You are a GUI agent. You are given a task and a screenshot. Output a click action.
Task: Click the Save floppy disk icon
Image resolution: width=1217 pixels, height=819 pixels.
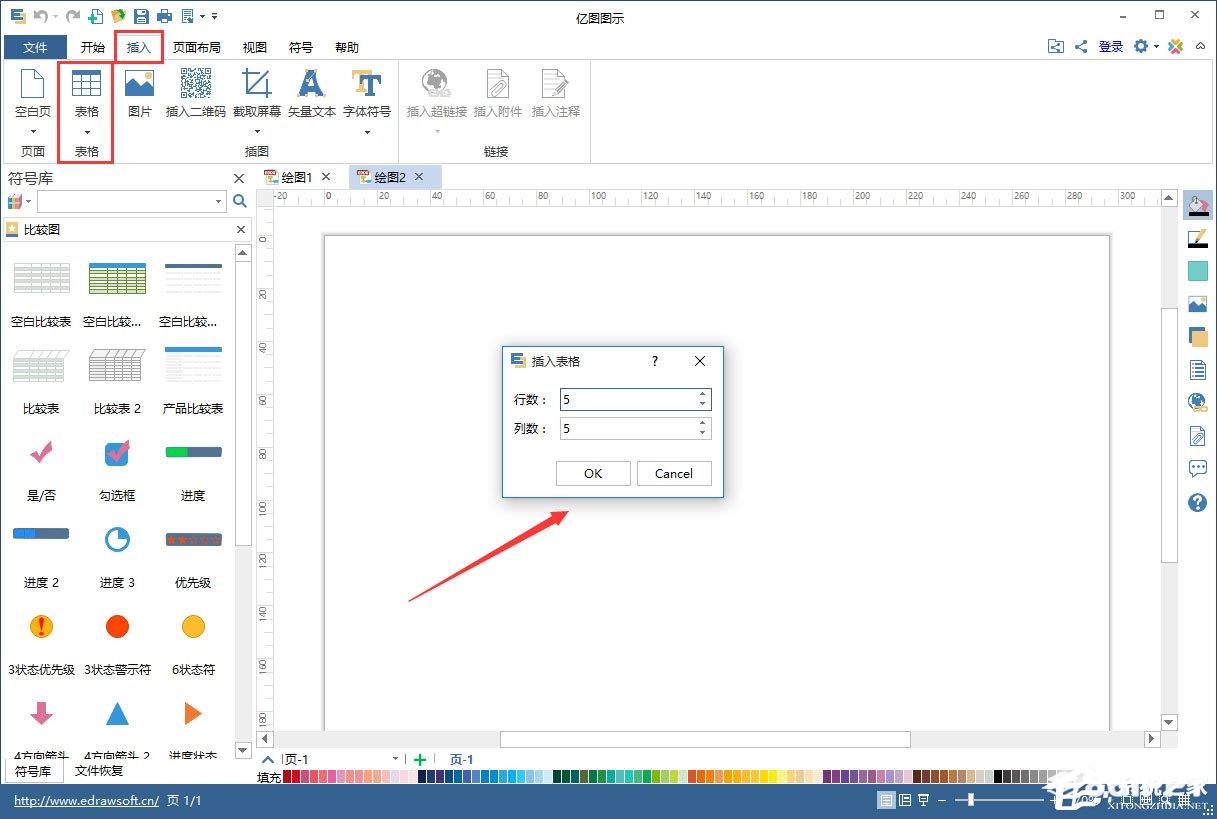click(x=141, y=16)
